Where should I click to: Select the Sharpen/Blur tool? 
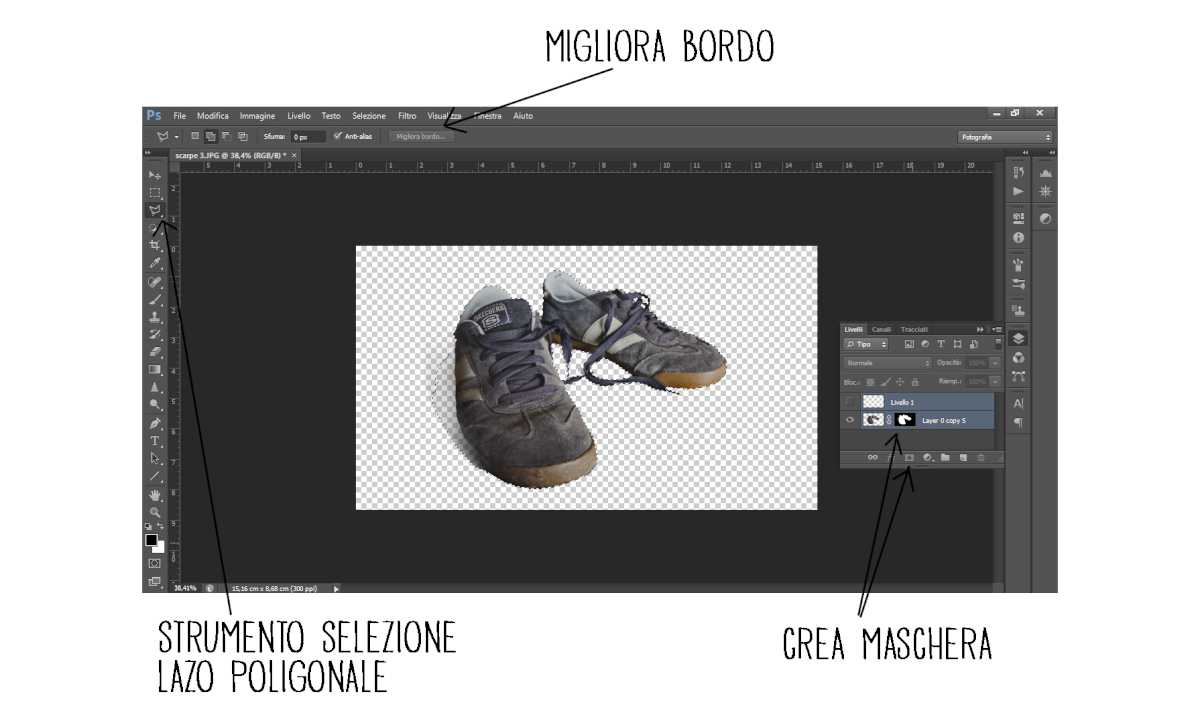(x=154, y=386)
